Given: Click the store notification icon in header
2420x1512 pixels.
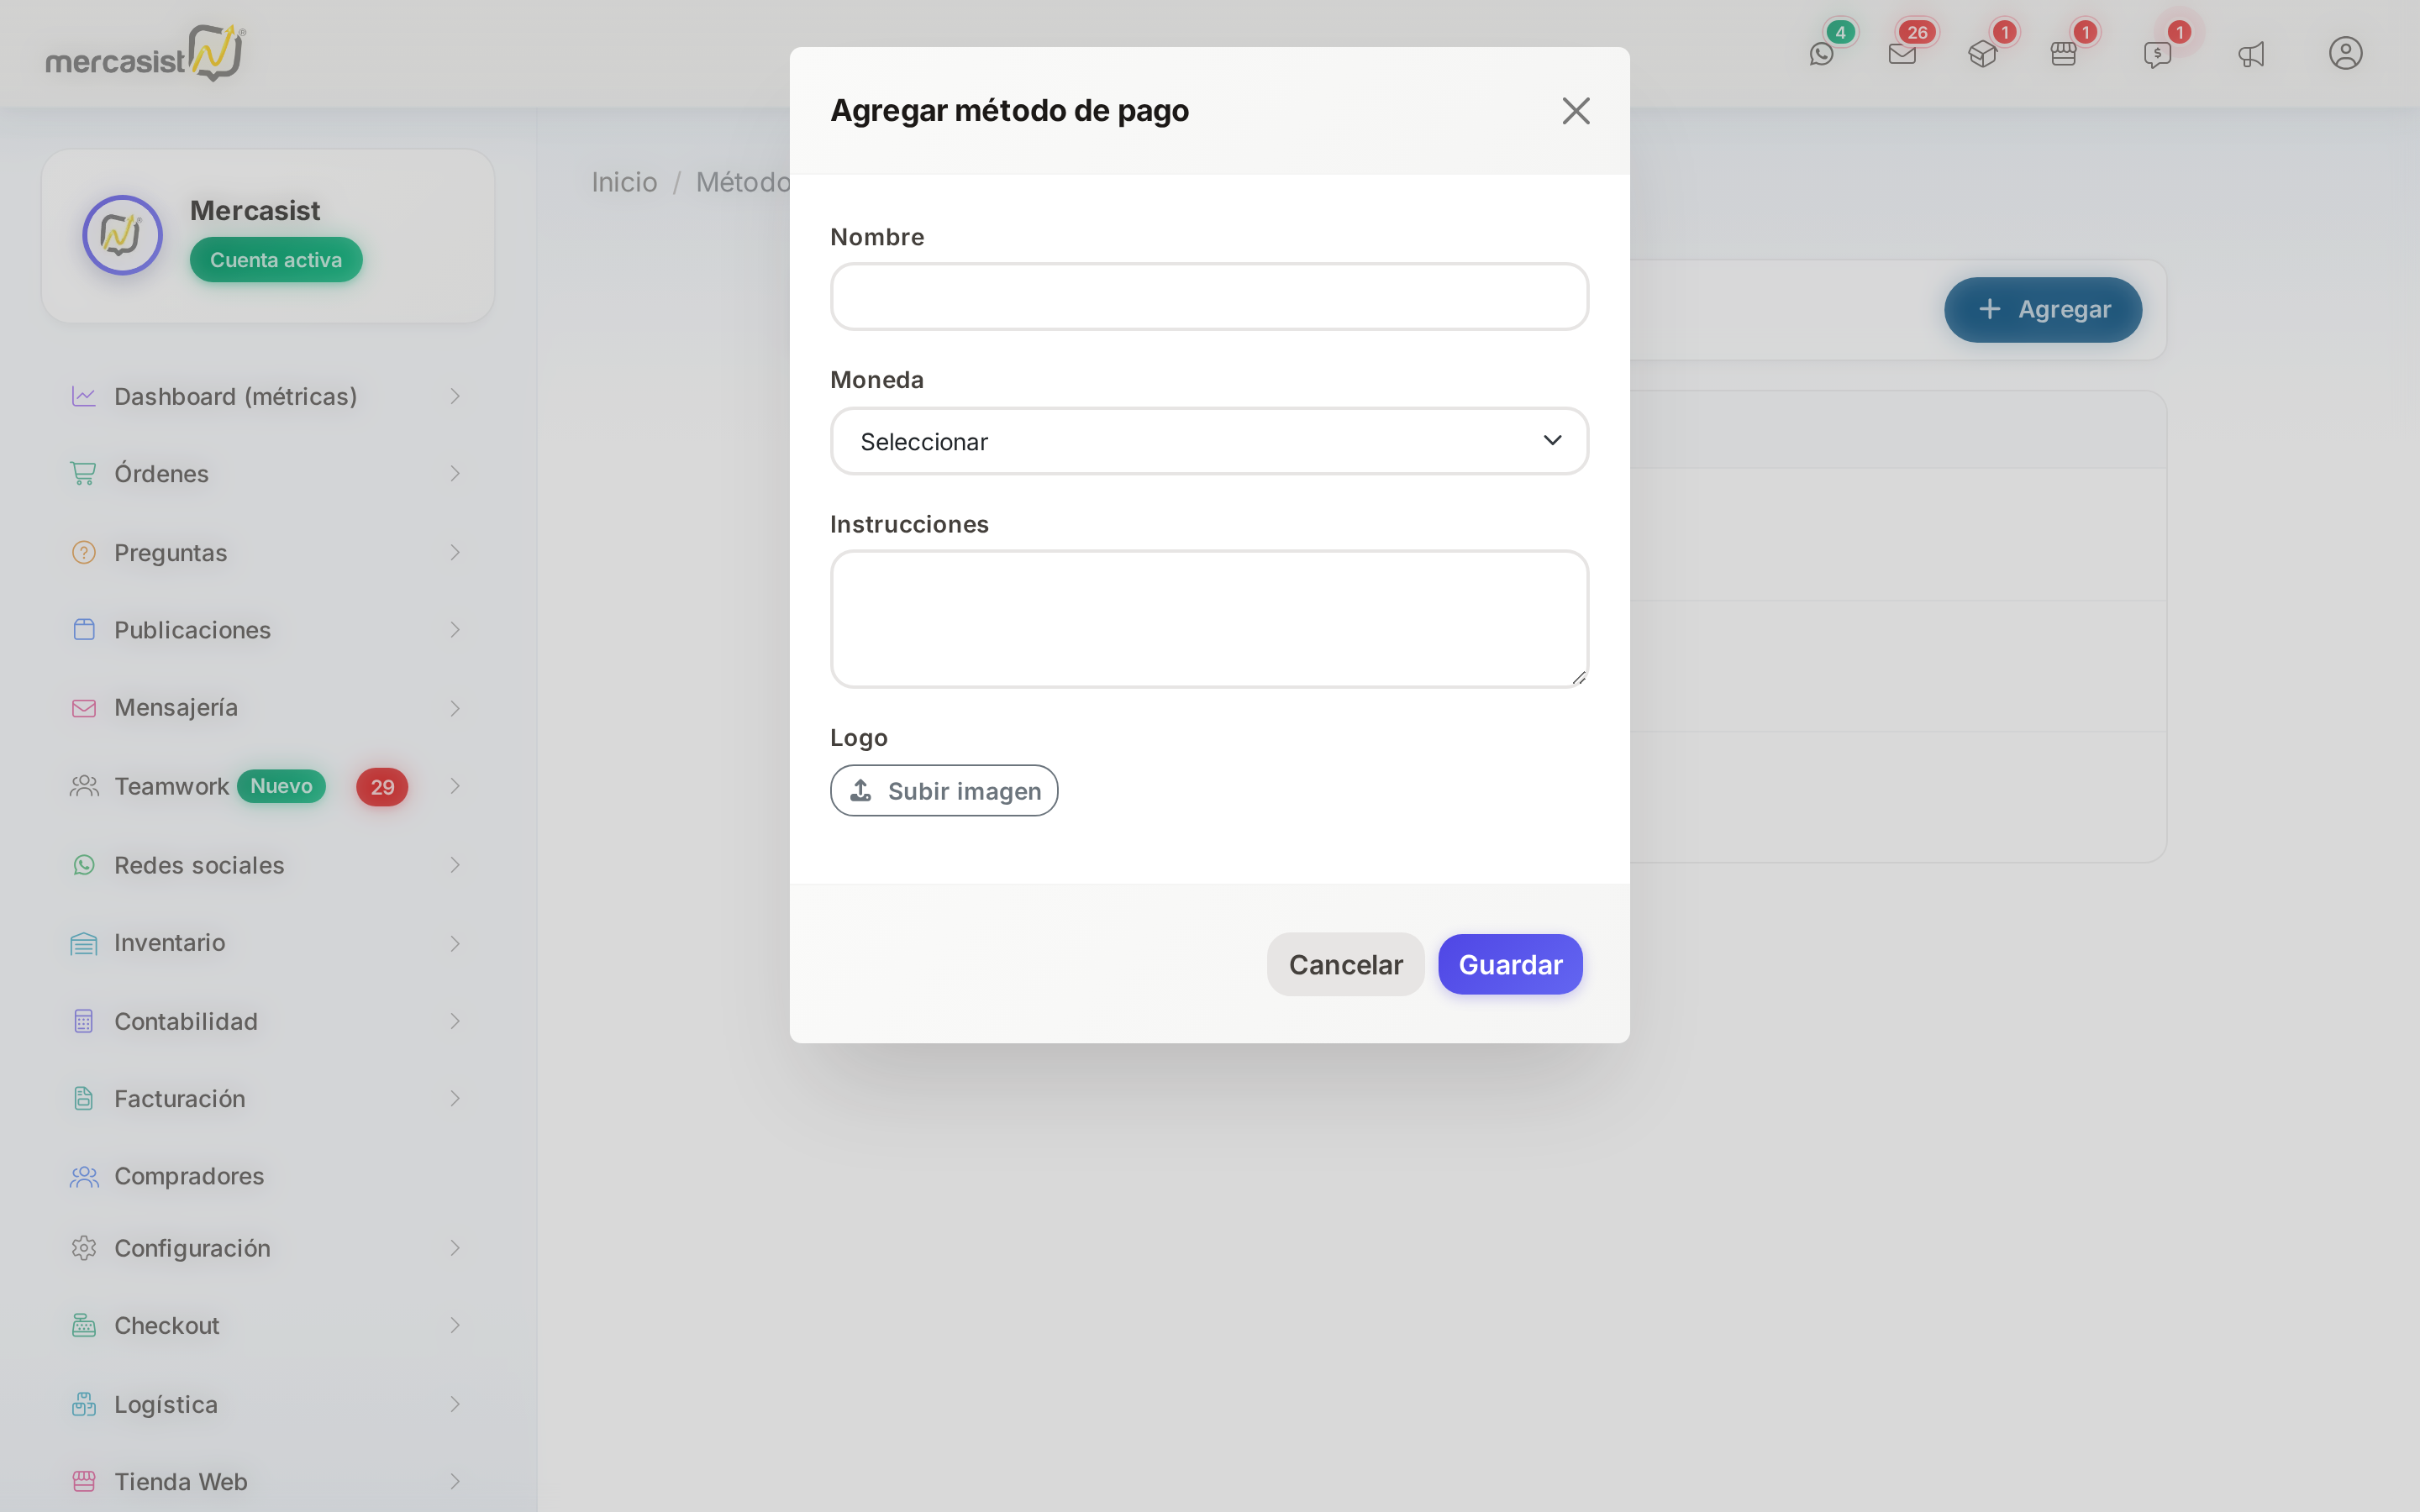Looking at the screenshot, I should click(x=2063, y=54).
